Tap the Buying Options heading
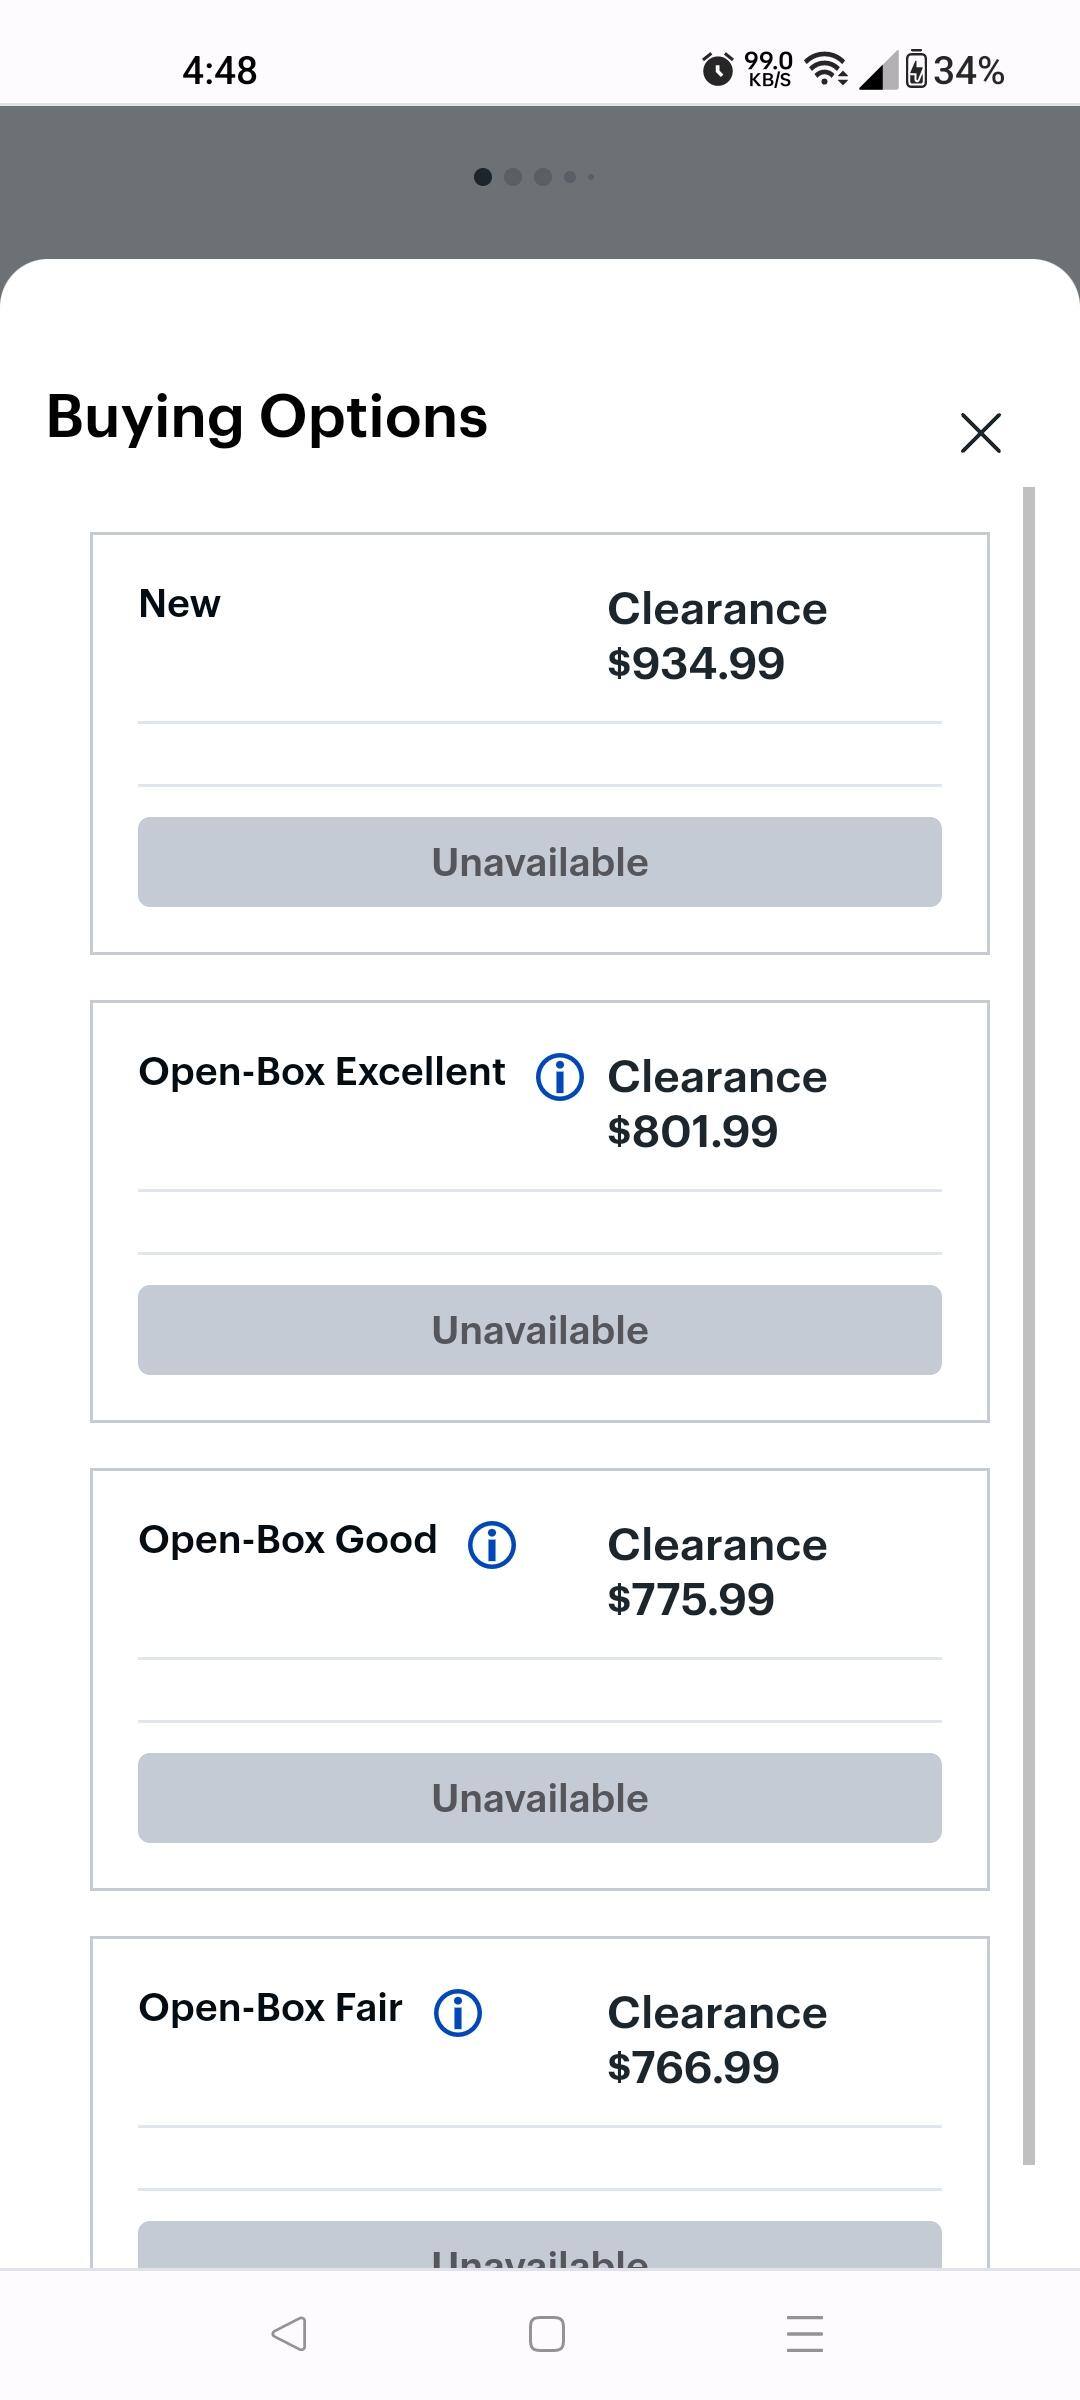 pyautogui.click(x=267, y=417)
